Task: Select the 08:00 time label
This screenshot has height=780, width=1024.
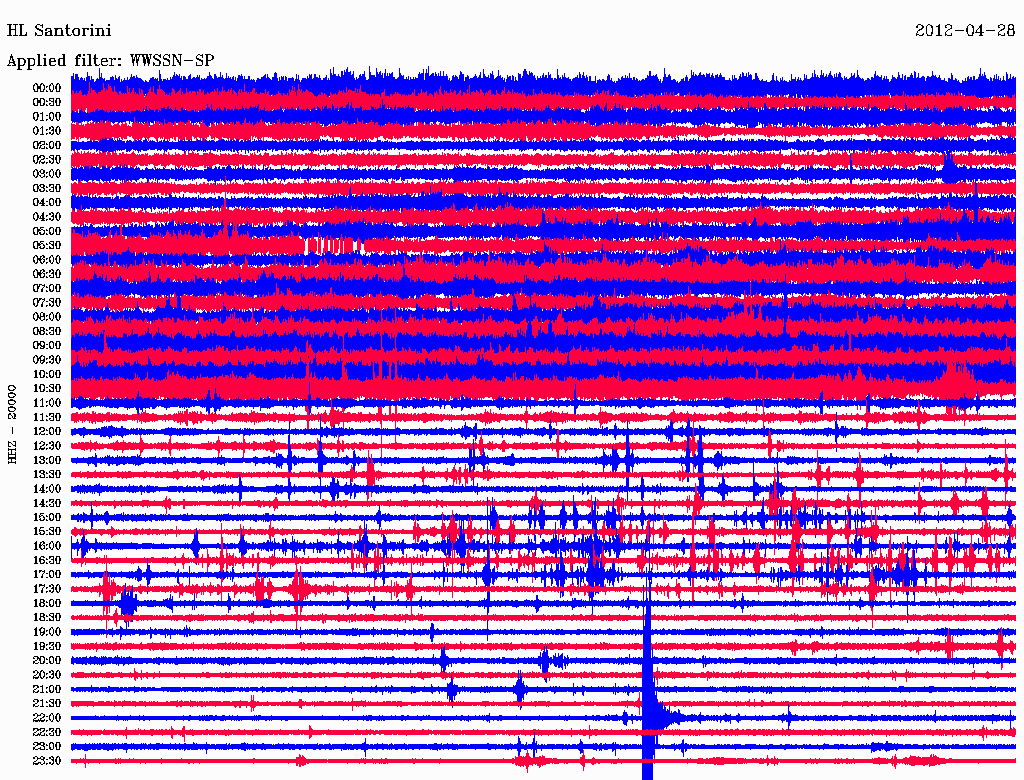Action: (47, 317)
